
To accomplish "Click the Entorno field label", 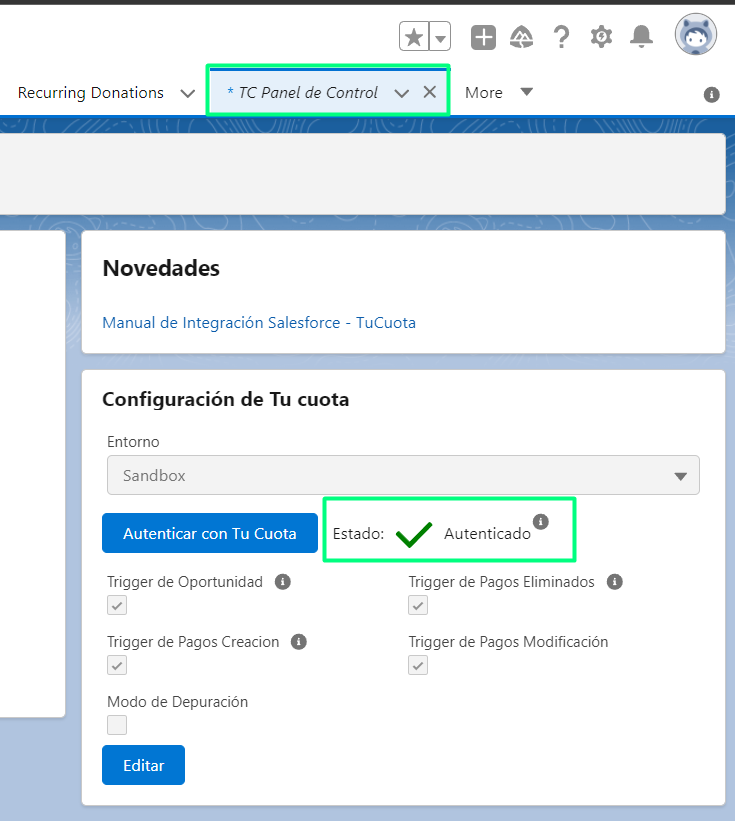I will (x=133, y=442).
